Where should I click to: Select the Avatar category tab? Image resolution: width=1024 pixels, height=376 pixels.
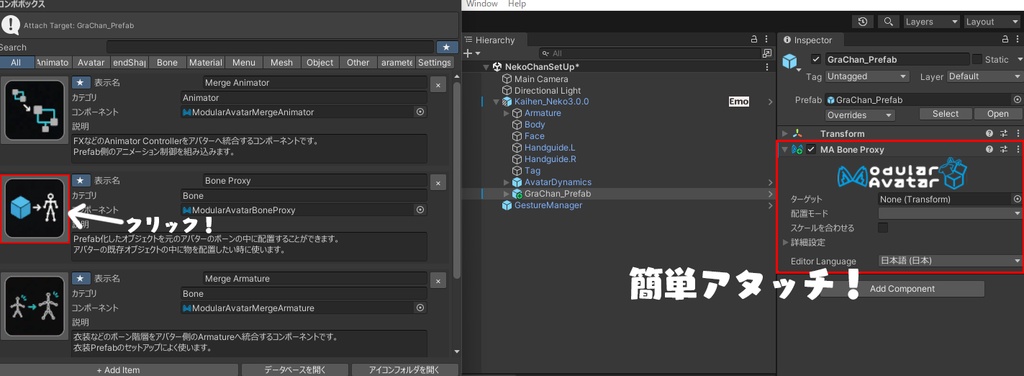(91, 63)
